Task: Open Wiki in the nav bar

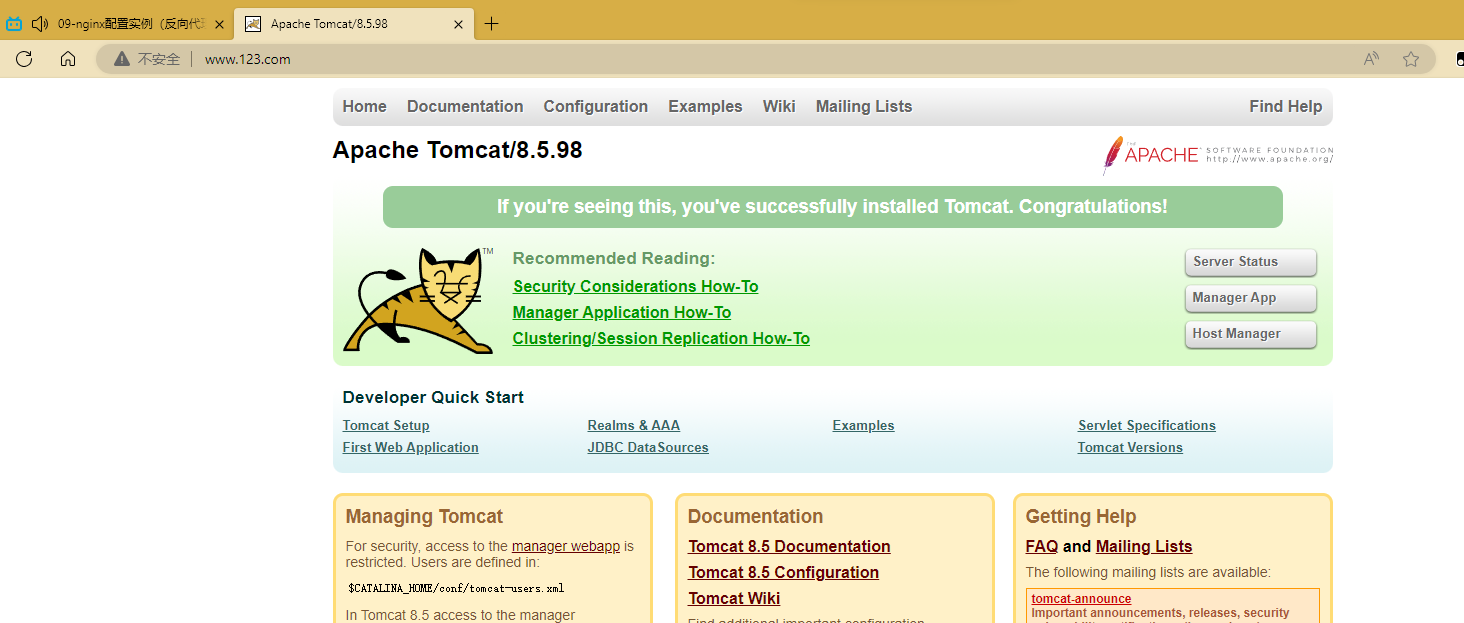Action: [779, 106]
